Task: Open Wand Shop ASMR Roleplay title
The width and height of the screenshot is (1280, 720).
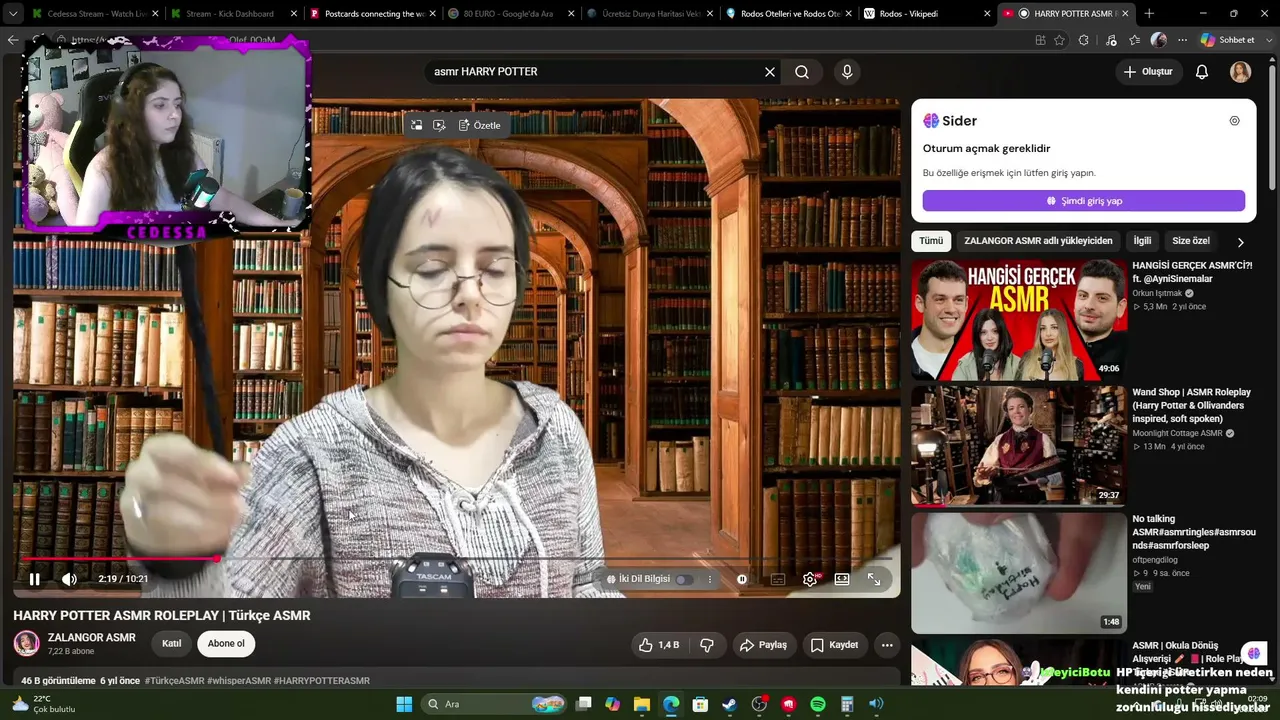Action: click(x=1192, y=405)
